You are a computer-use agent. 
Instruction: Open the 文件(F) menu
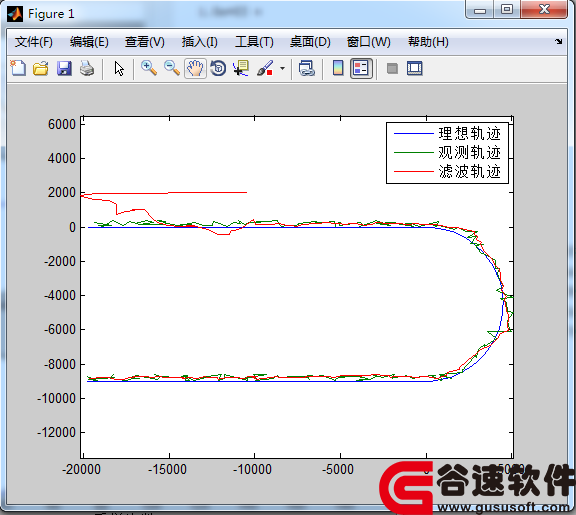[x=33, y=42]
